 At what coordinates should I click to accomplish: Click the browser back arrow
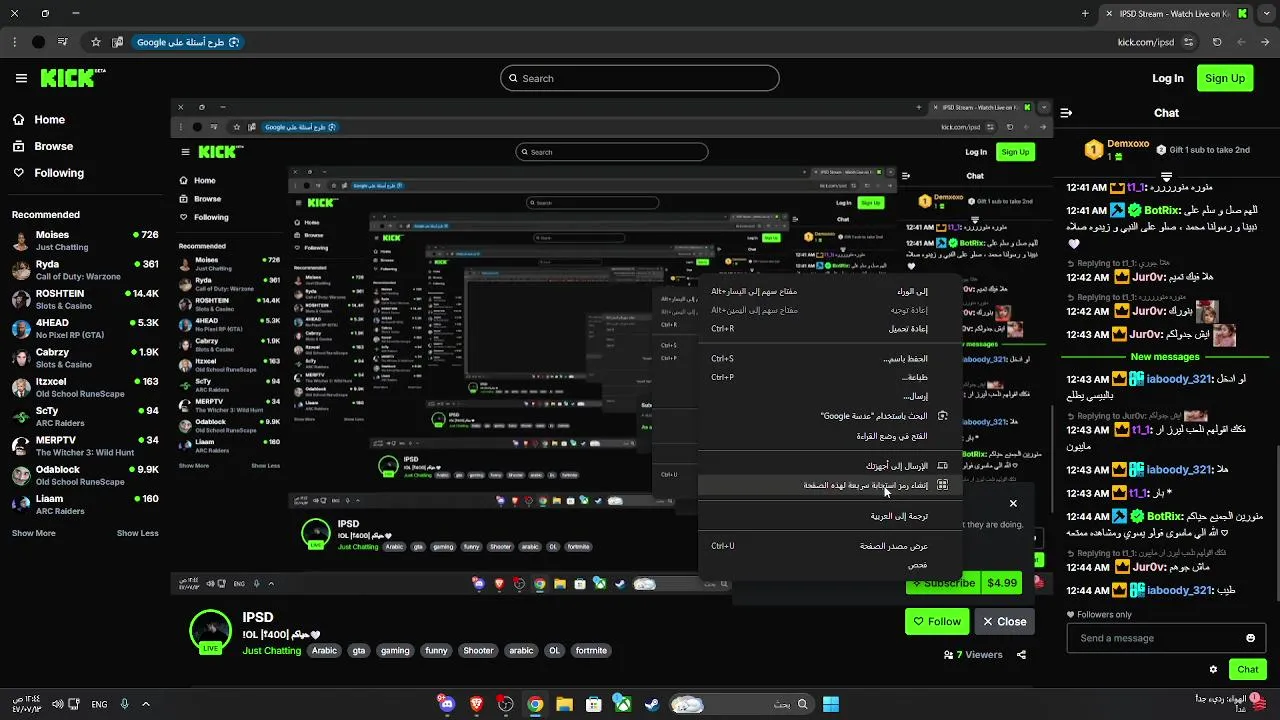tap(1264, 42)
